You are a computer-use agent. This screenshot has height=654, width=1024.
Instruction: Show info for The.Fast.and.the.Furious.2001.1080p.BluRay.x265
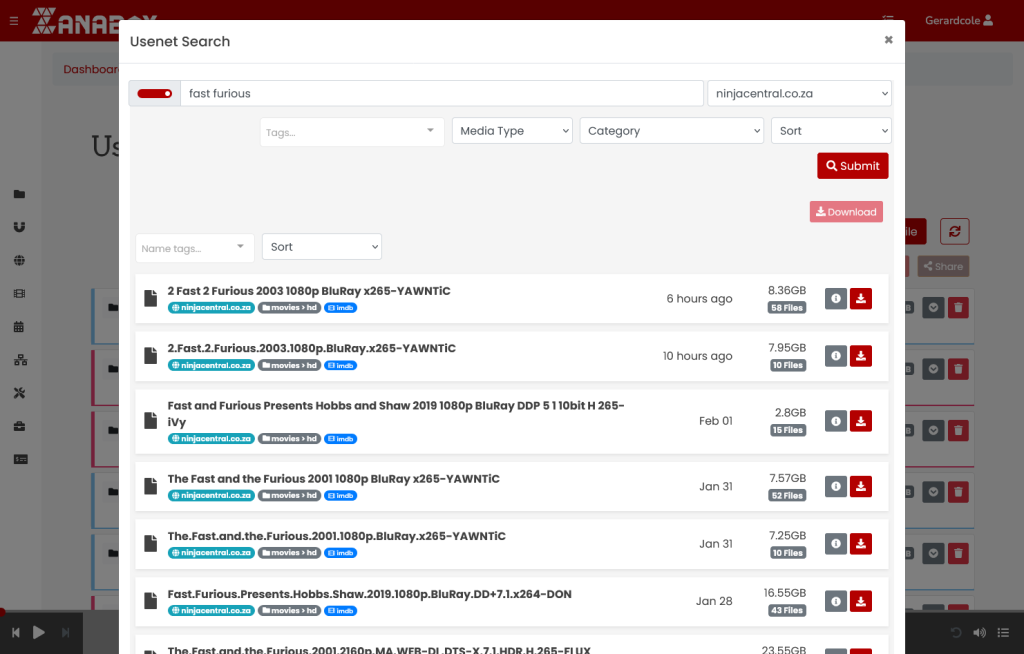835,544
